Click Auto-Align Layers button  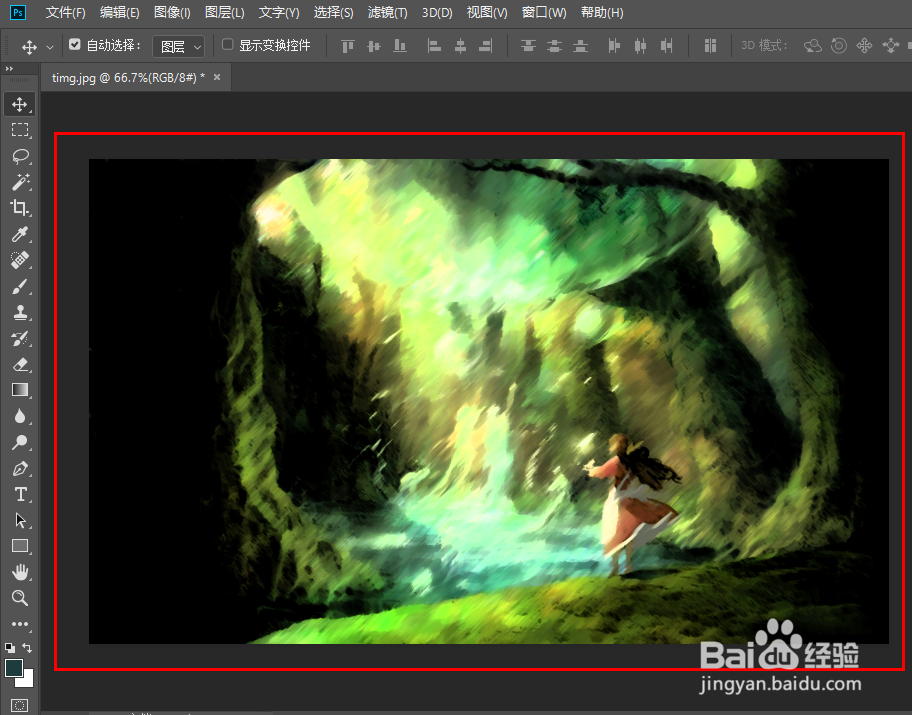click(710, 46)
